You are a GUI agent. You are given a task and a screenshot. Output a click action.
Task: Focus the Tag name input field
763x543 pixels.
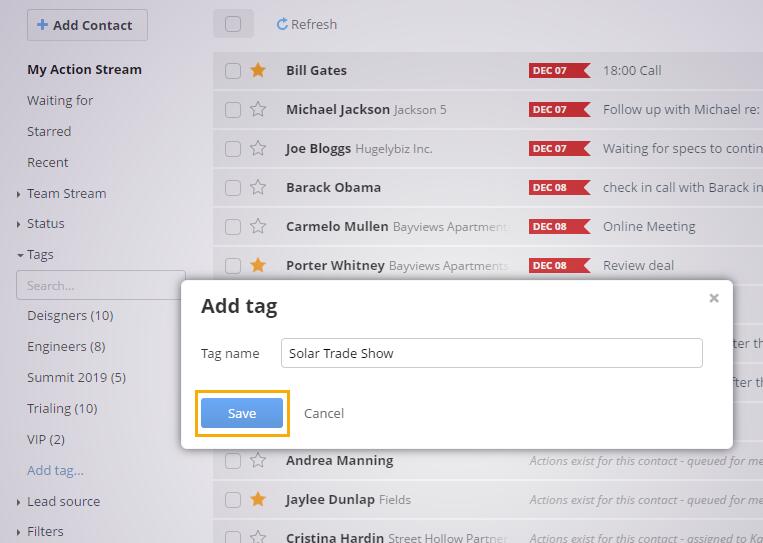(x=491, y=353)
